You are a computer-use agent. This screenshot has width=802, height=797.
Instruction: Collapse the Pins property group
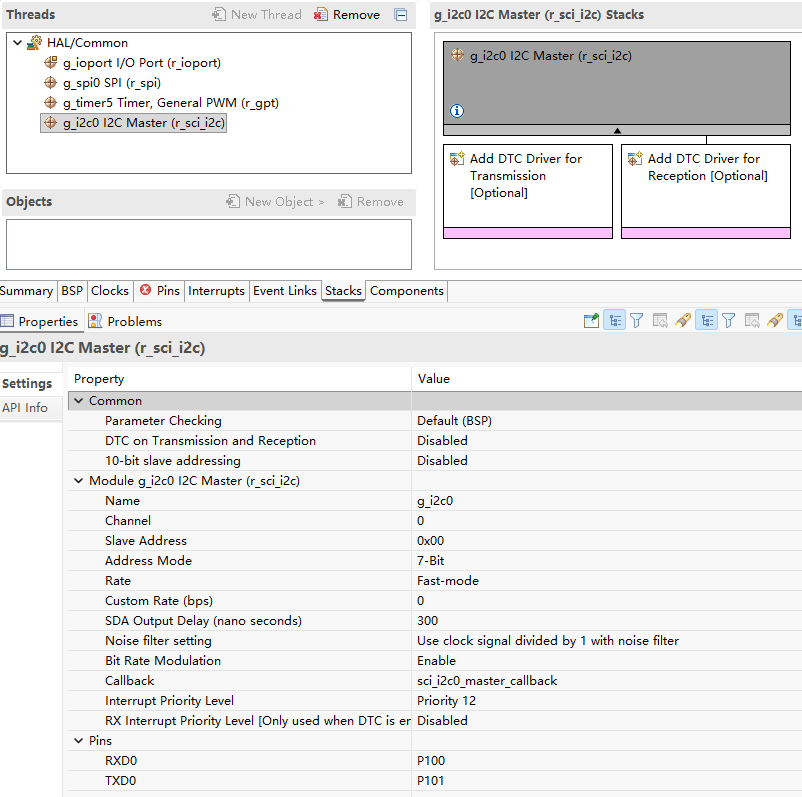(79, 741)
